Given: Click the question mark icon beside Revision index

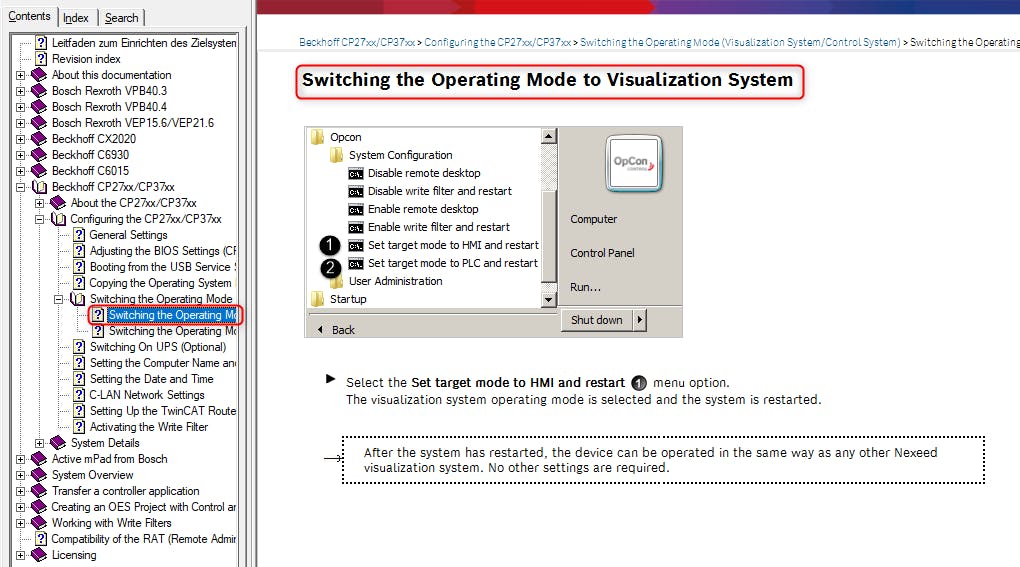Looking at the screenshot, I should (41, 59).
